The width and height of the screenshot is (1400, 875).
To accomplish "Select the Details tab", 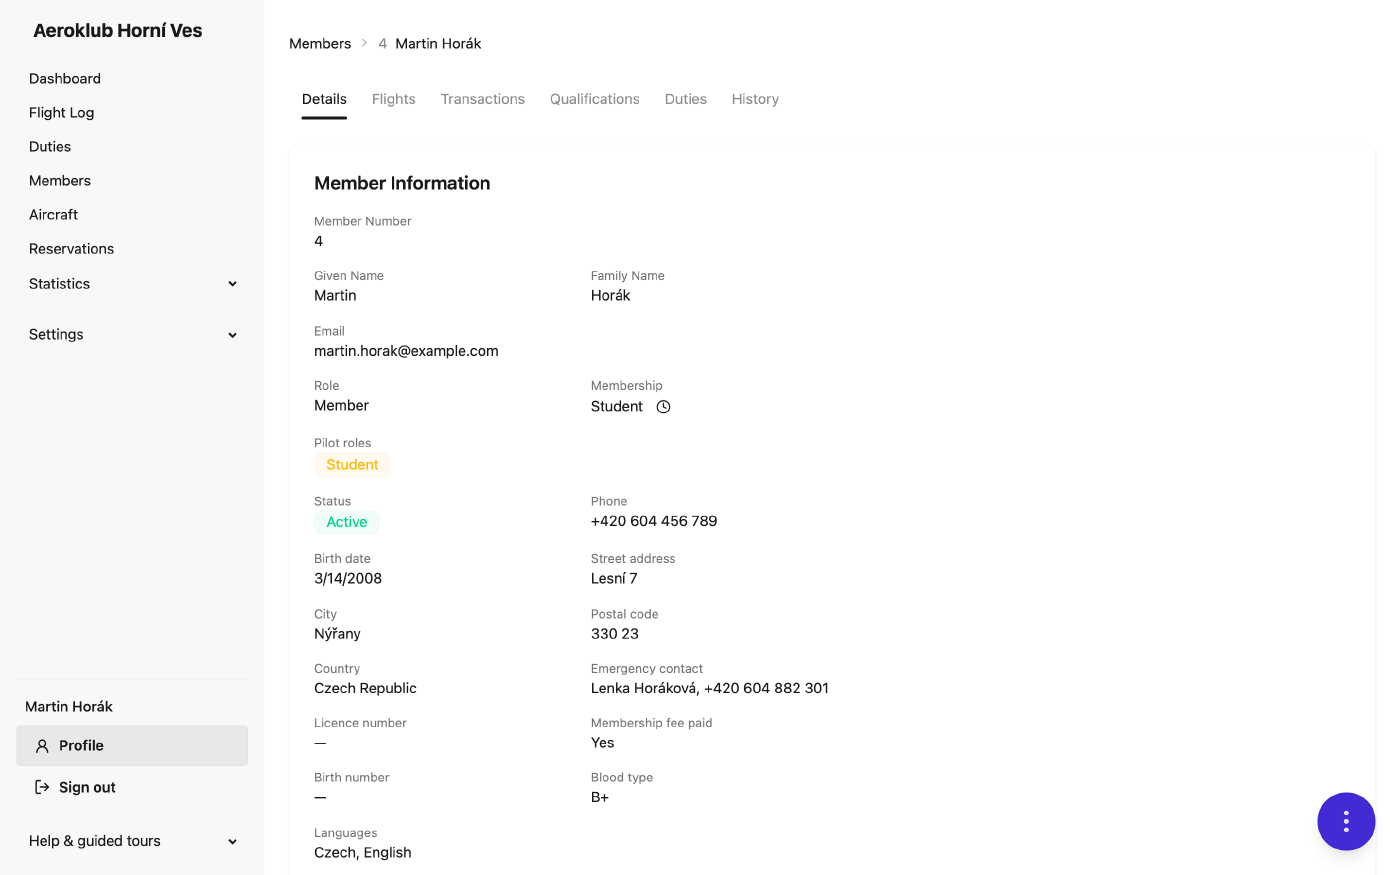I will (x=324, y=99).
